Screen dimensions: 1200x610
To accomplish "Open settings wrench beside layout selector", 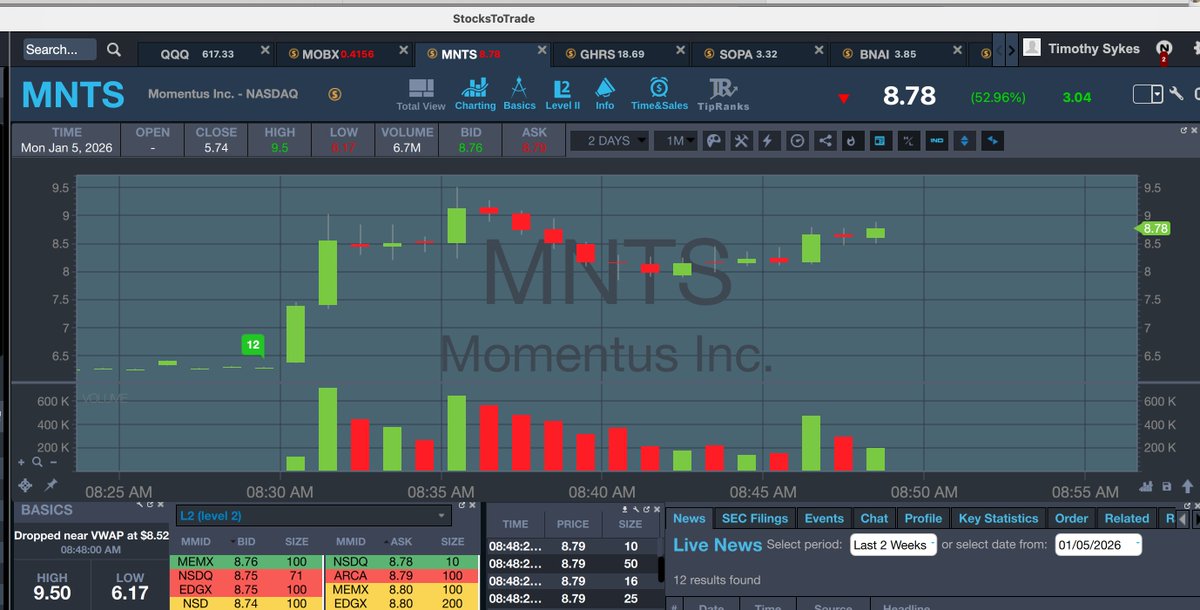I will point(1176,94).
